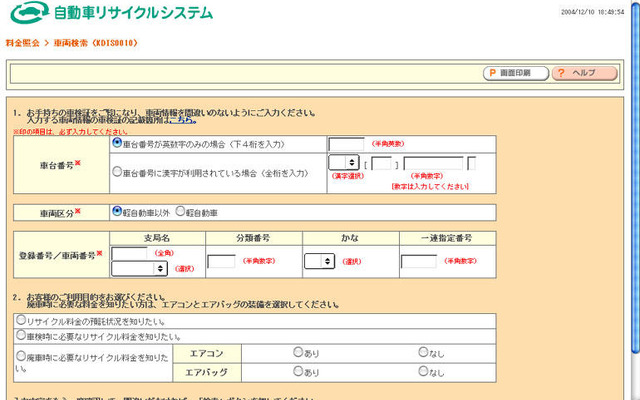Choose 軽自動車 vehicle category
The image size is (640, 400).
click(x=180, y=211)
